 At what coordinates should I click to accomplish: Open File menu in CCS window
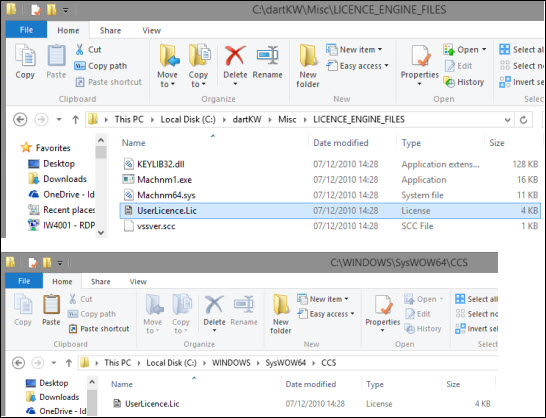pyautogui.click(x=24, y=281)
